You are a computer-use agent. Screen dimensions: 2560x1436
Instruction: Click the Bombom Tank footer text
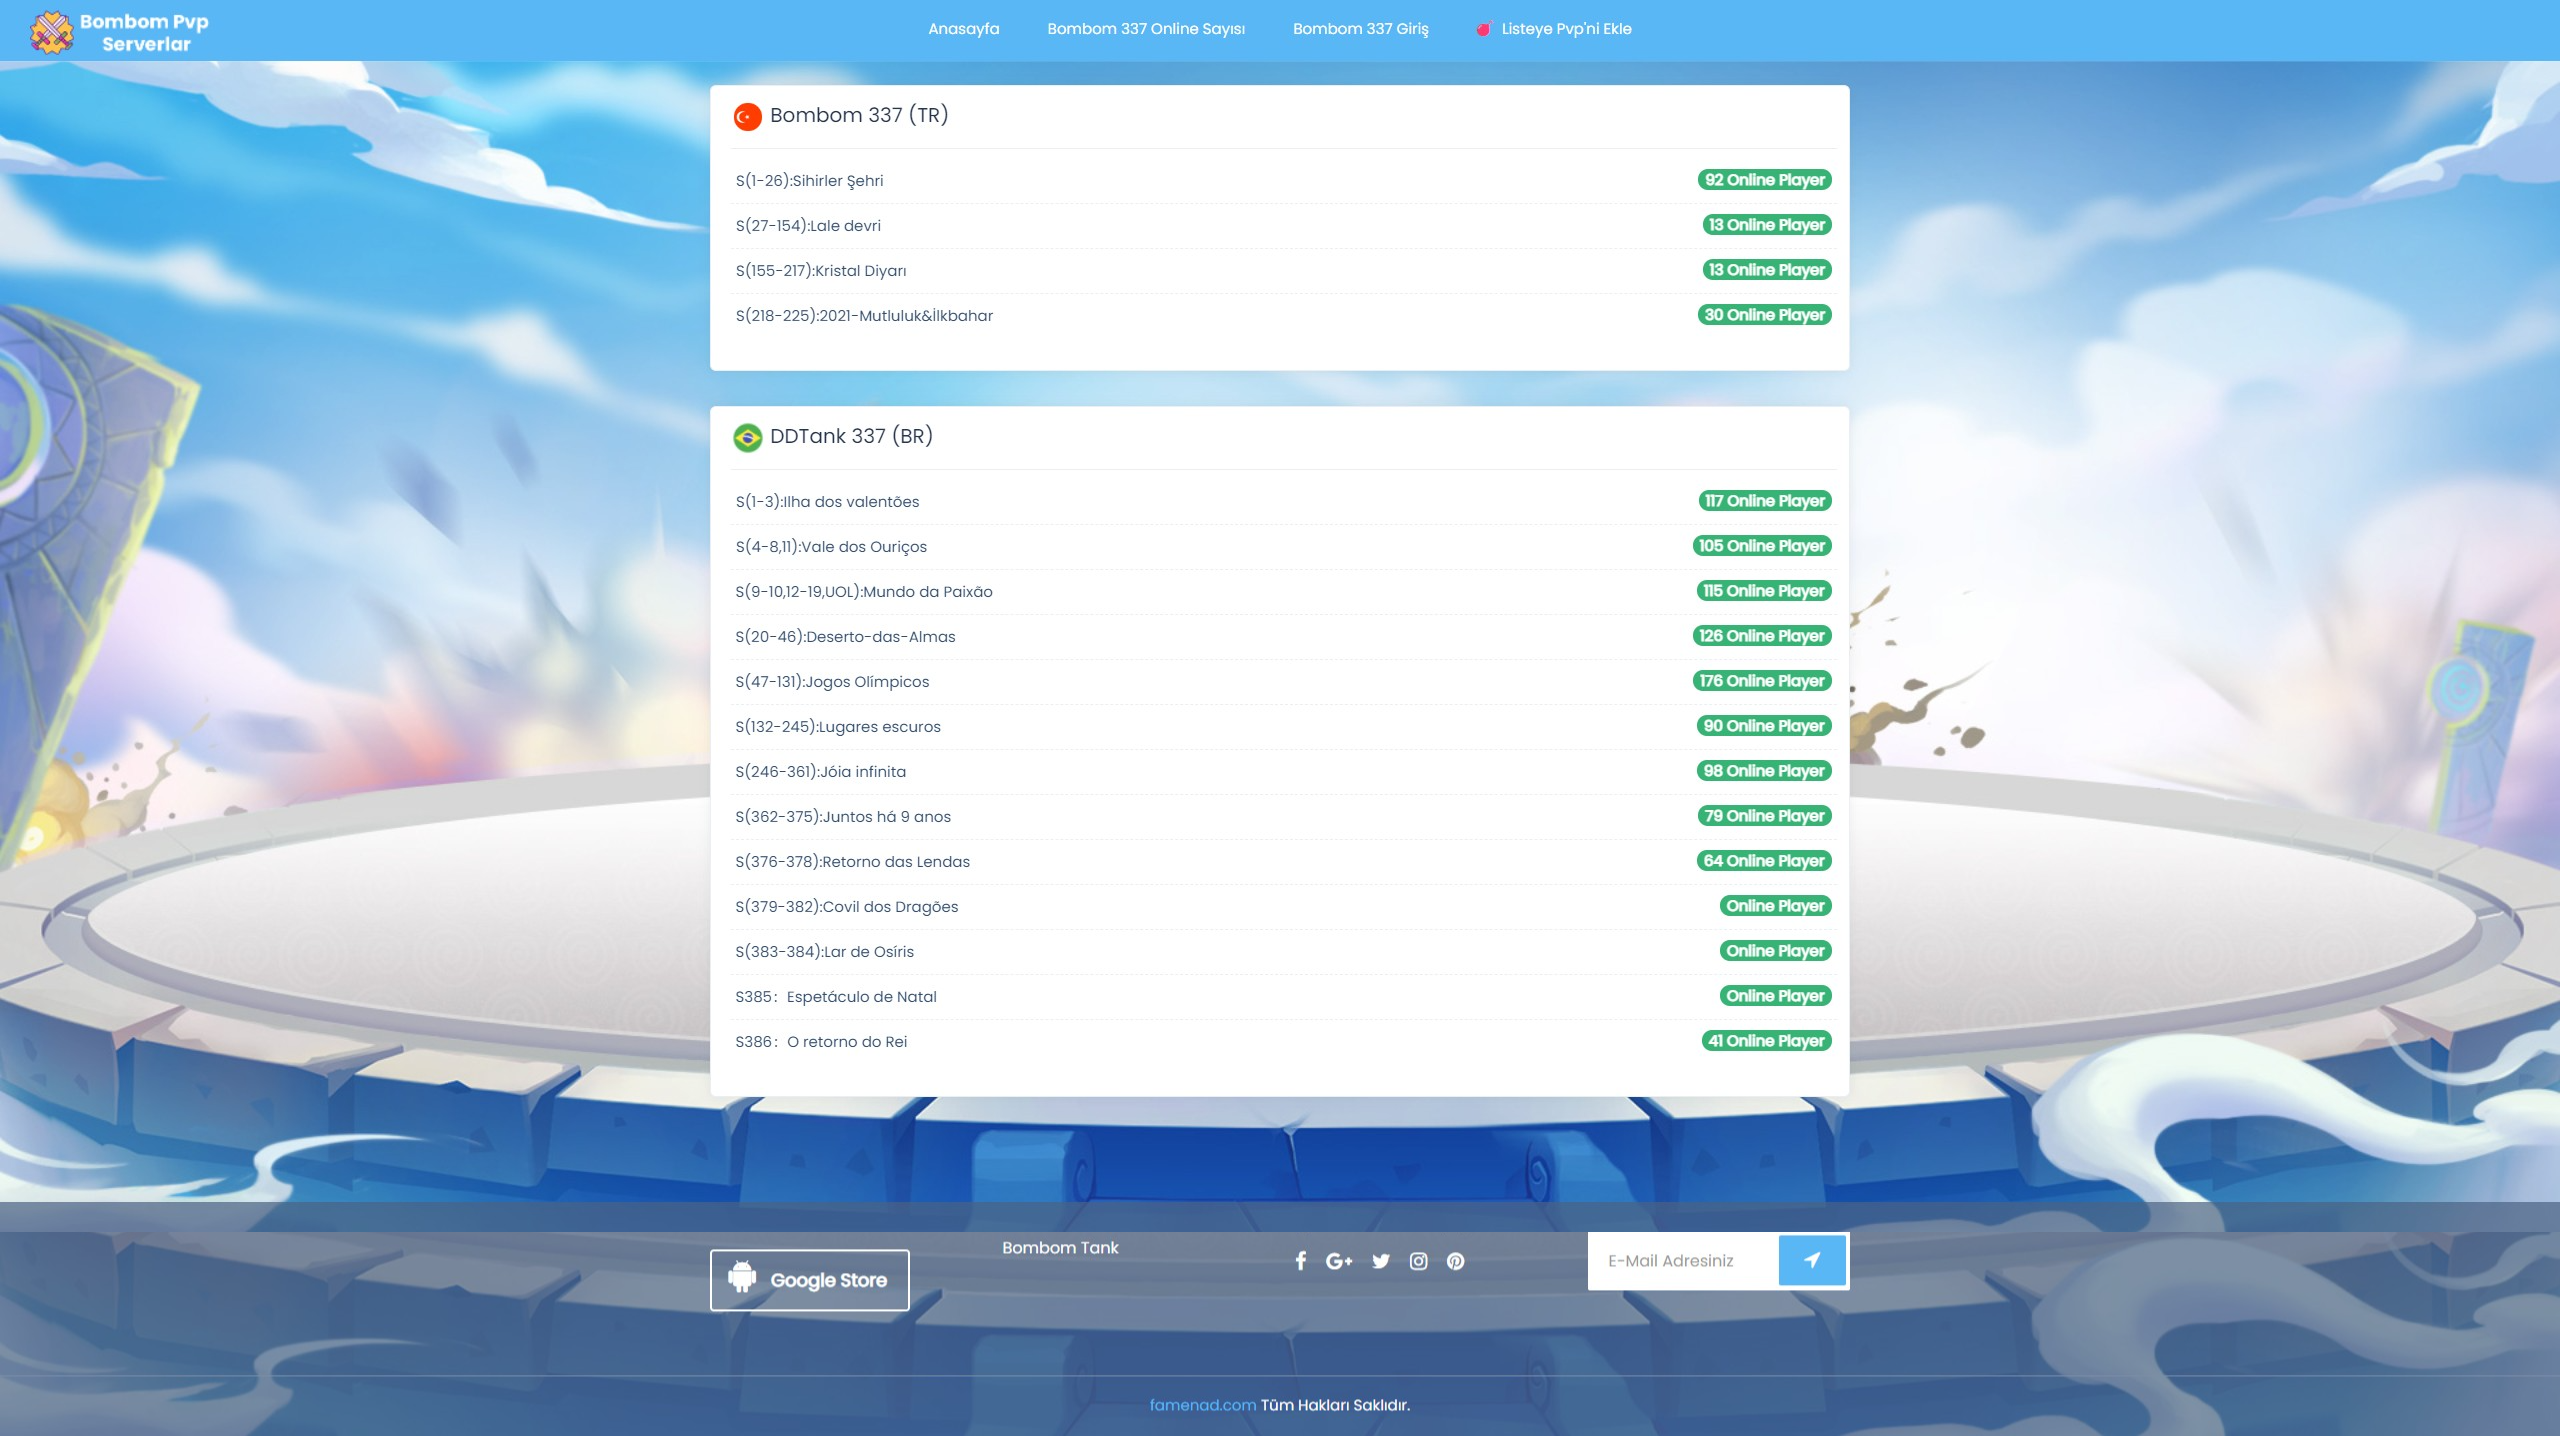[x=1060, y=1248]
